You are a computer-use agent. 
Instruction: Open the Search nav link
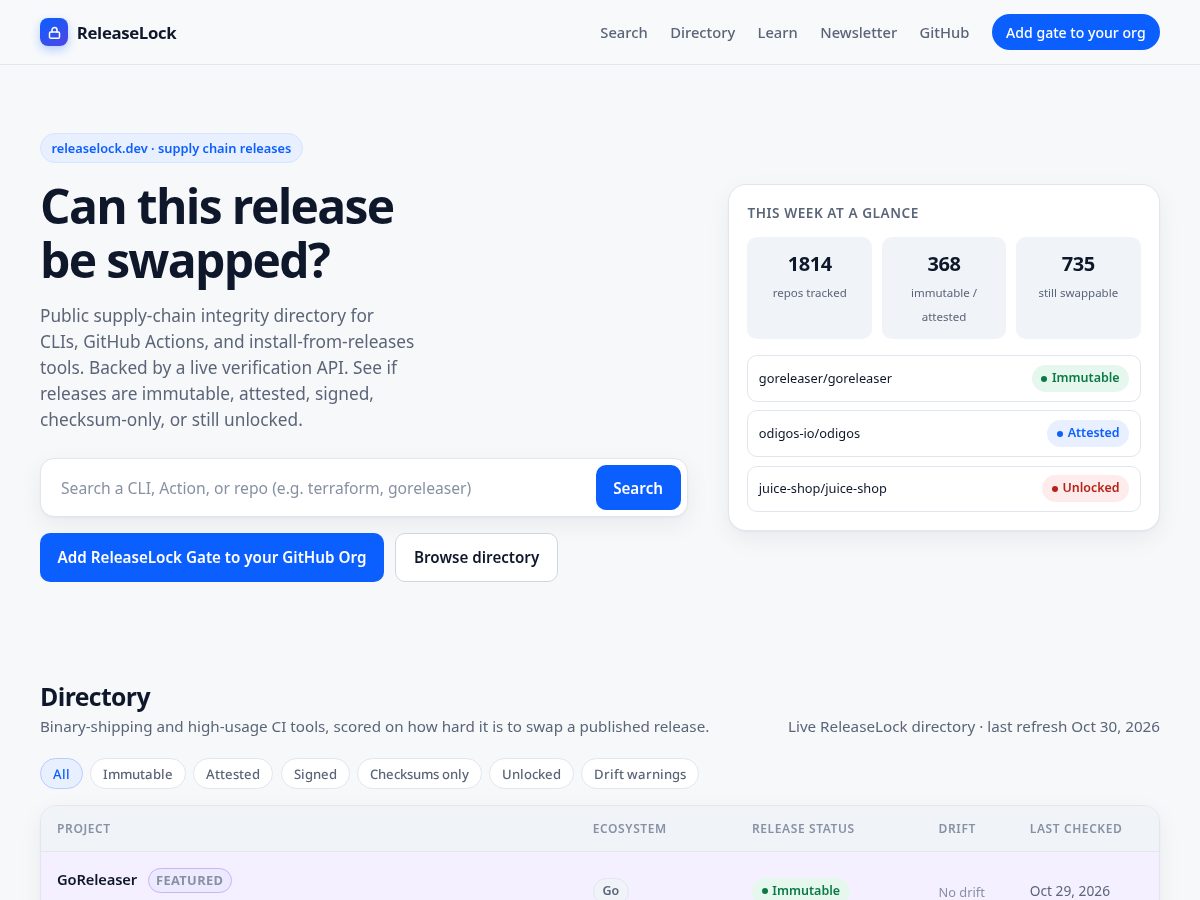point(624,33)
